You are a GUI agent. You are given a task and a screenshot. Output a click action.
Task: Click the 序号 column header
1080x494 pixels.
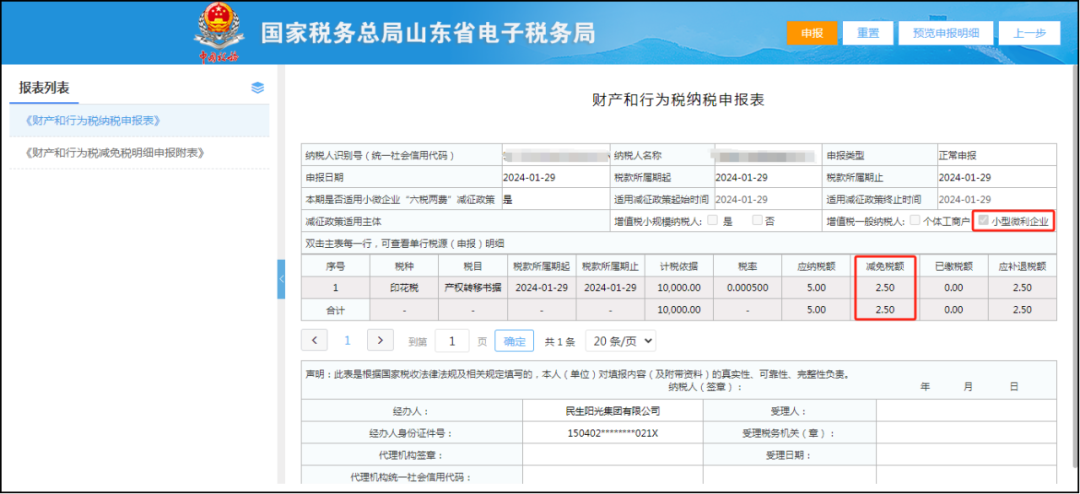coord(335,267)
